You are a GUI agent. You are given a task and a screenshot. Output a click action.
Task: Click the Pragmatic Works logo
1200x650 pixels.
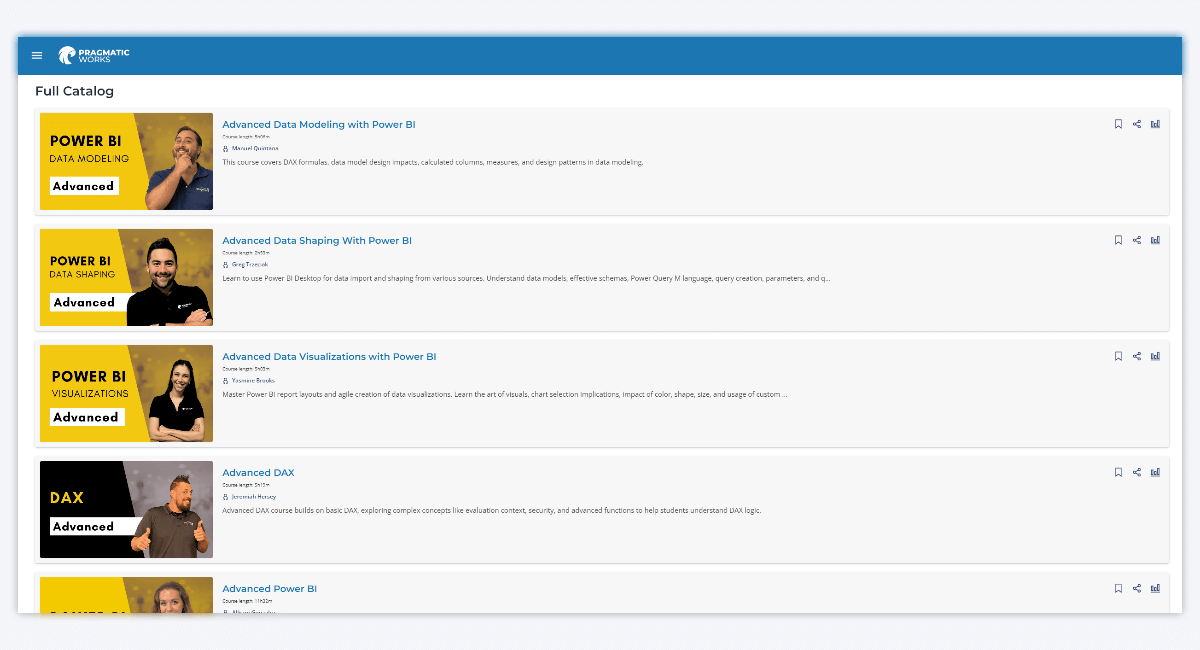[94, 56]
